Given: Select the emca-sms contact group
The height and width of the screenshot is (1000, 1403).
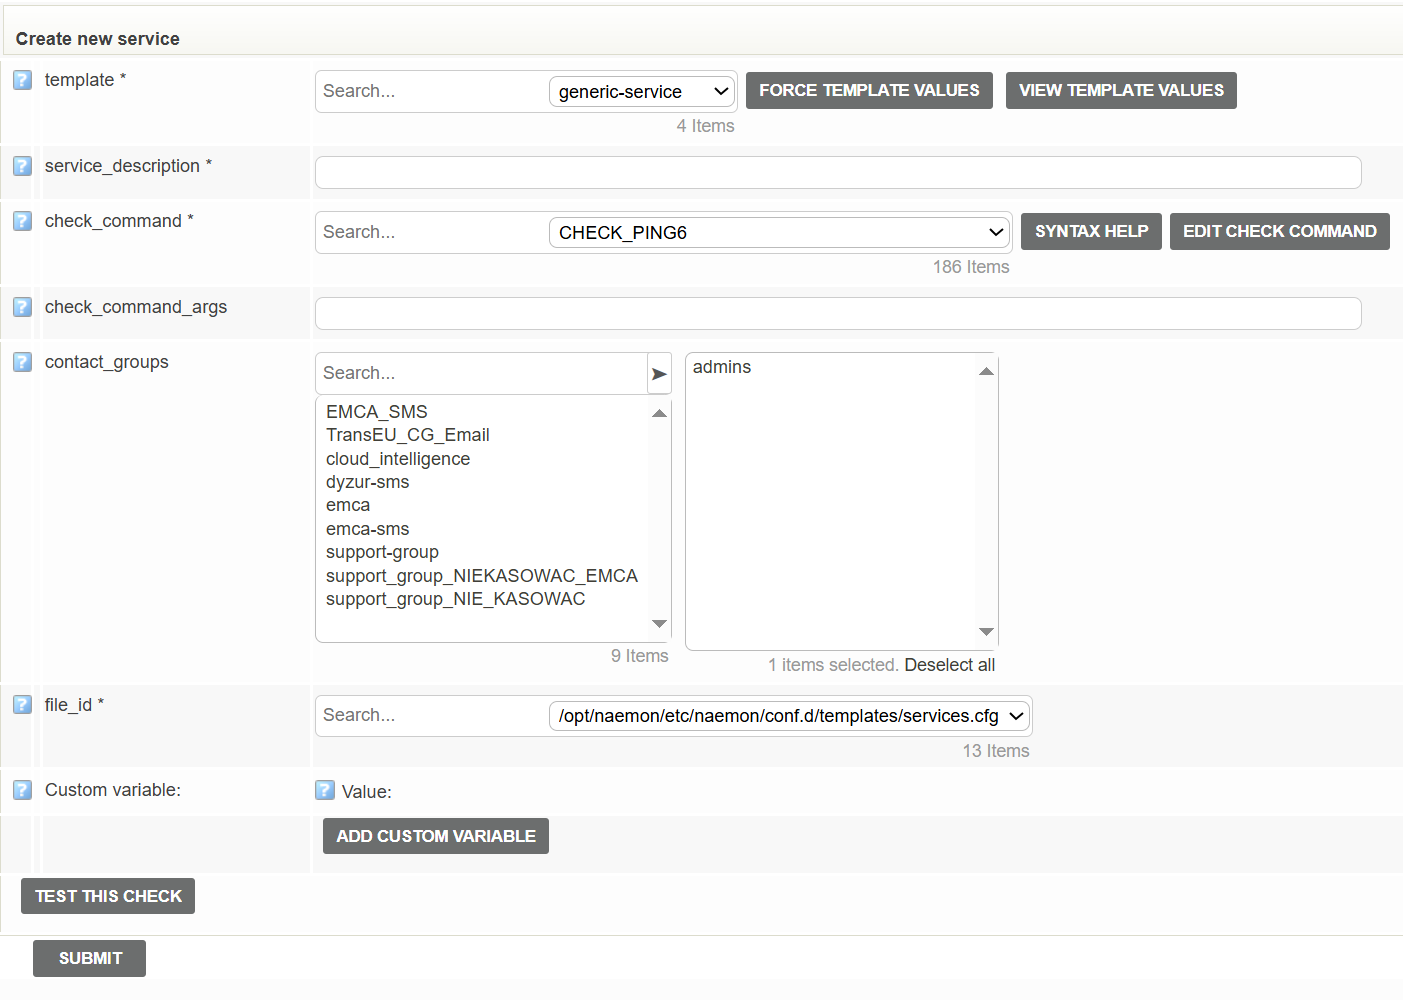Looking at the screenshot, I should 367,528.
